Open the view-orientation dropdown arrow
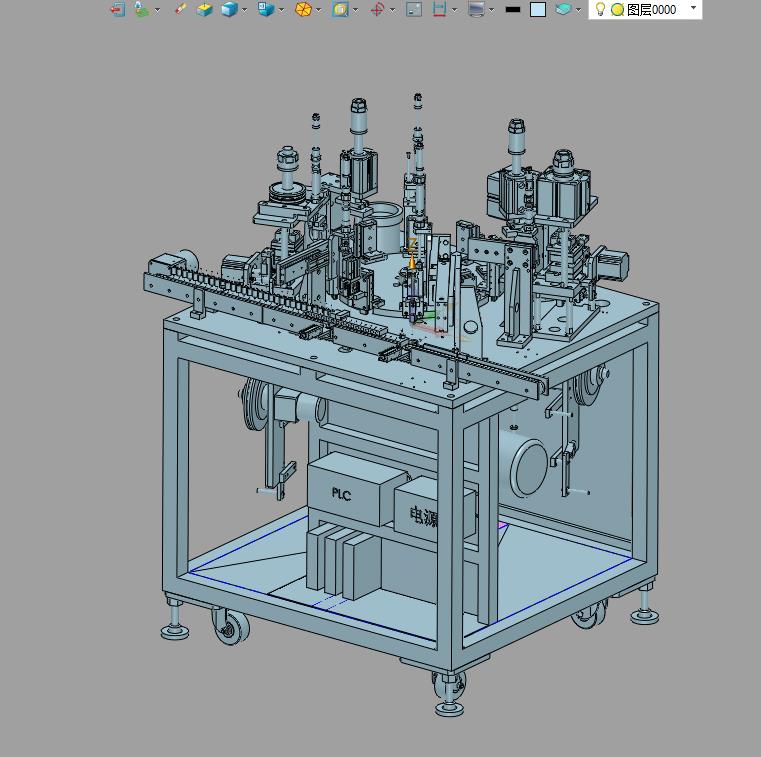 281,10
